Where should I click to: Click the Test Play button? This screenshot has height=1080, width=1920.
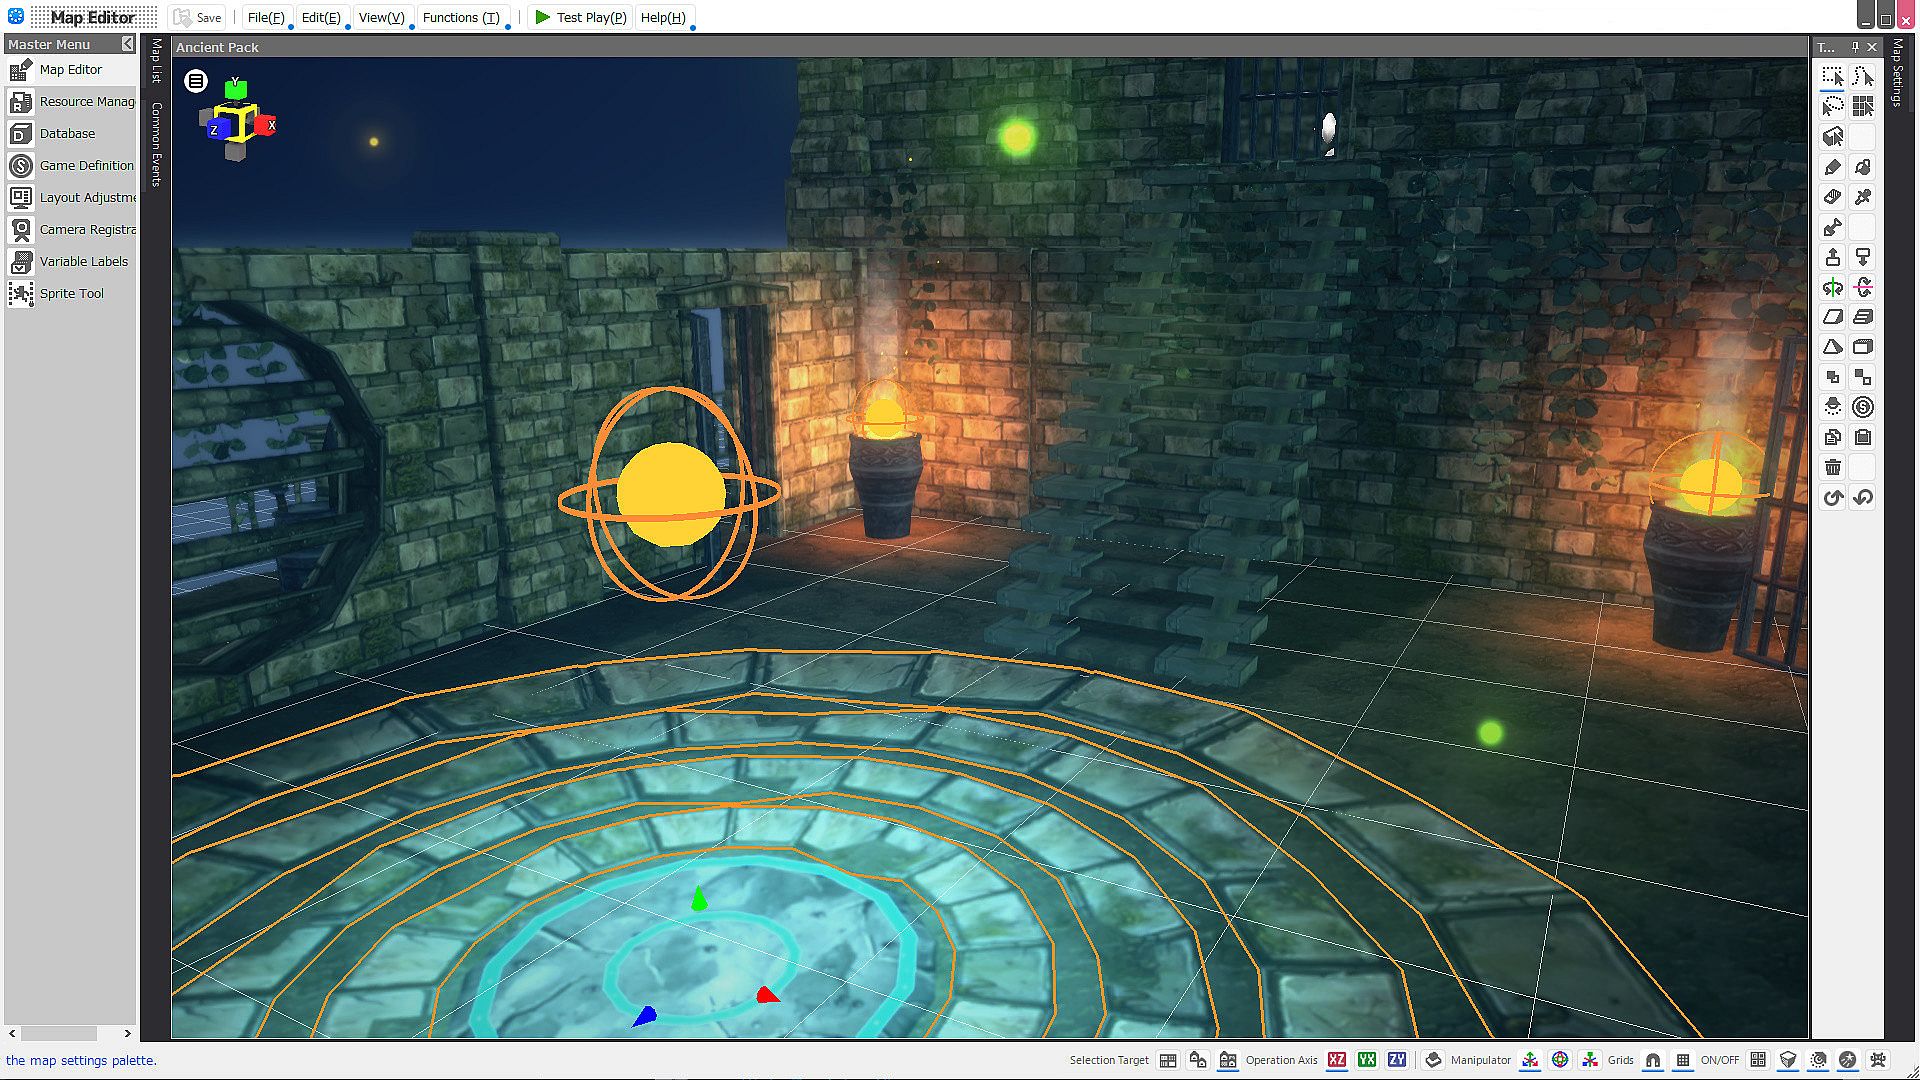580,17
